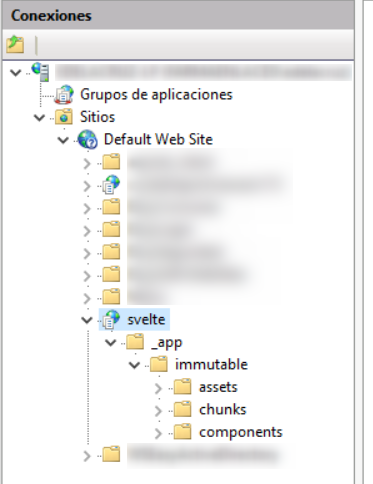Expand the chunks folder

tap(158, 411)
